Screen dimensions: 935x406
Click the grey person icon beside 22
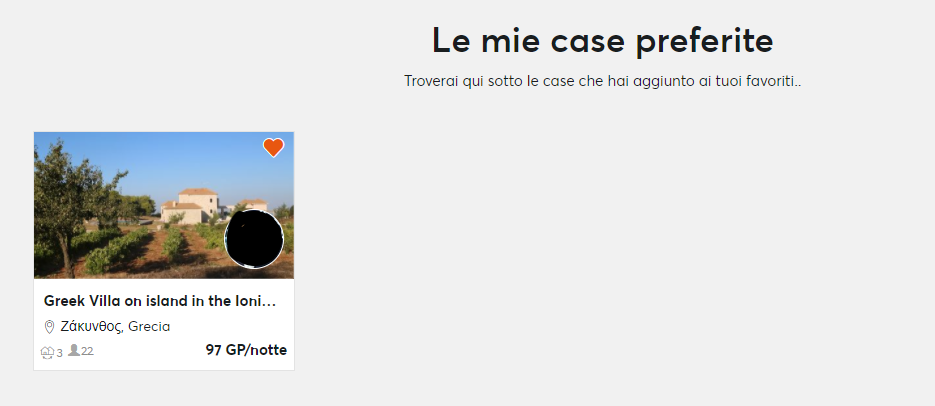coord(74,351)
